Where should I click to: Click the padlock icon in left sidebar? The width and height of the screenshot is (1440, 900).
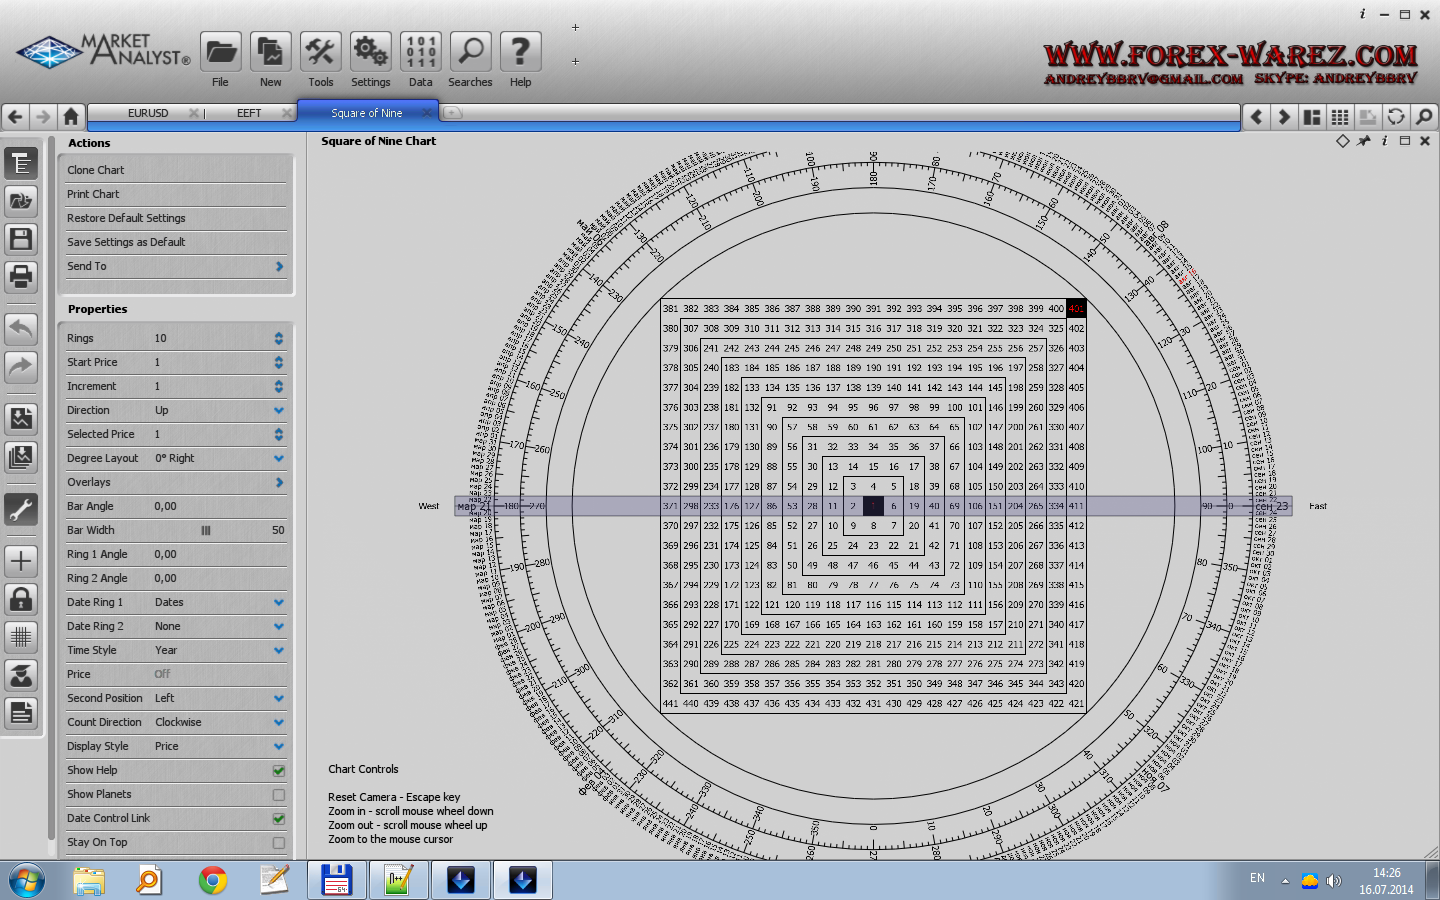pos(21,599)
